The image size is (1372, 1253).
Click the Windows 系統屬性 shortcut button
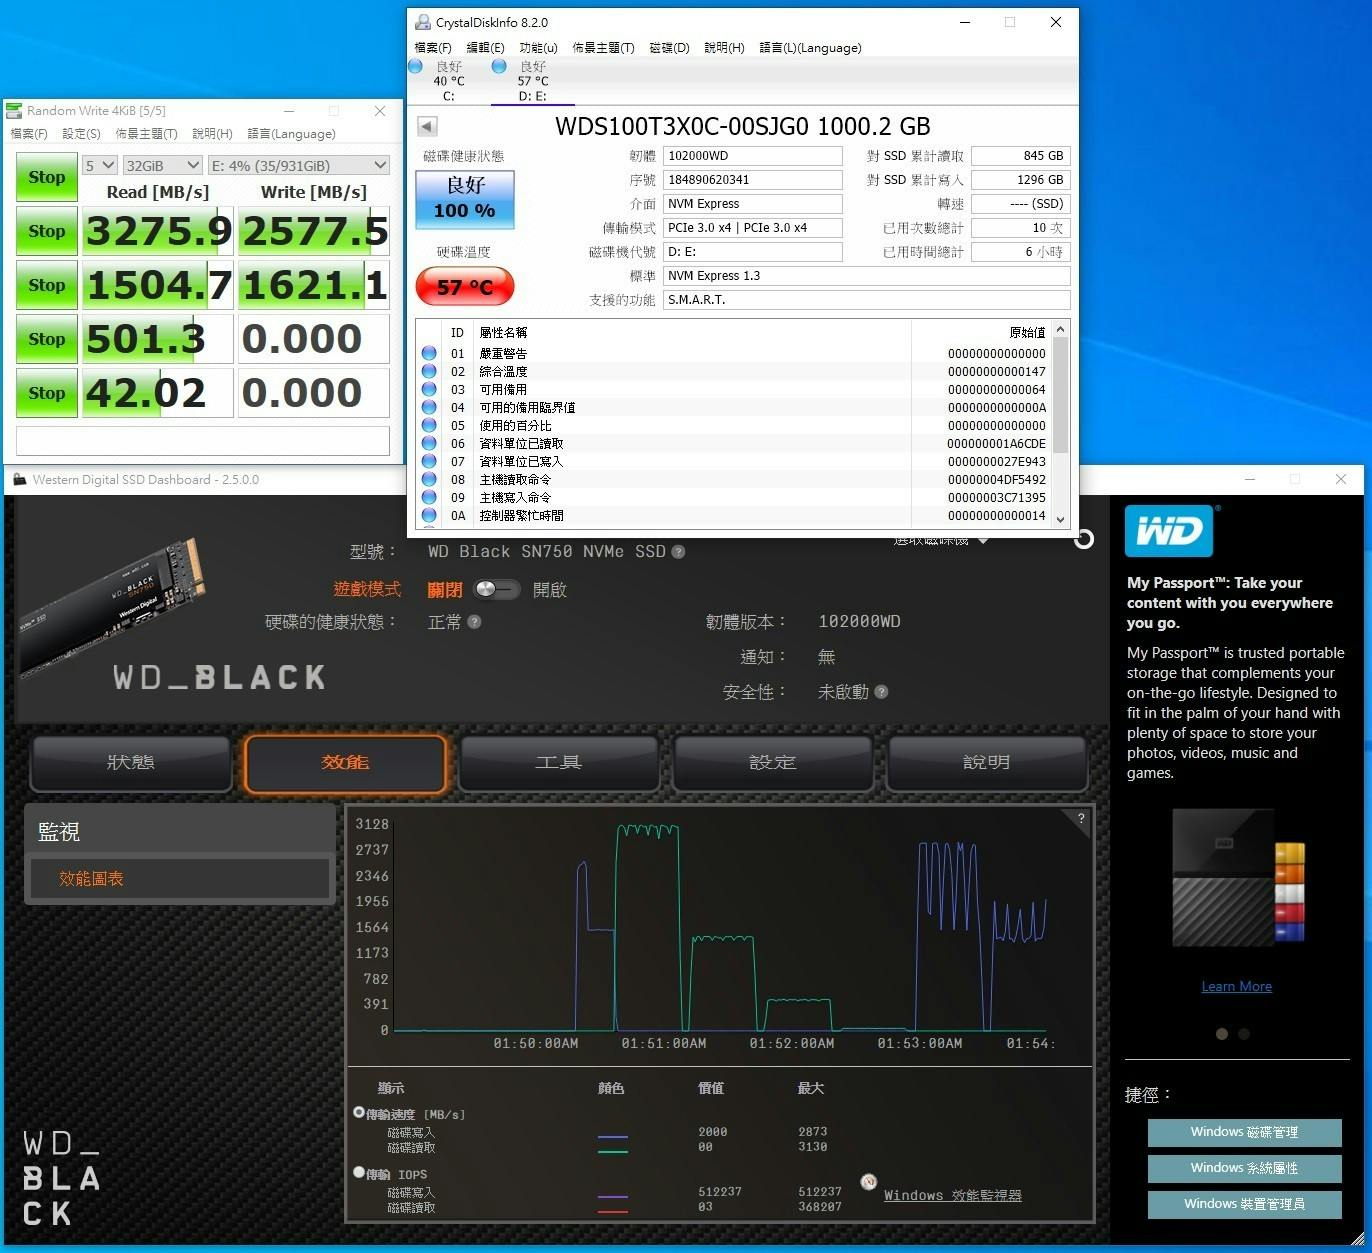pyautogui.click(x=1245, y=1168)
